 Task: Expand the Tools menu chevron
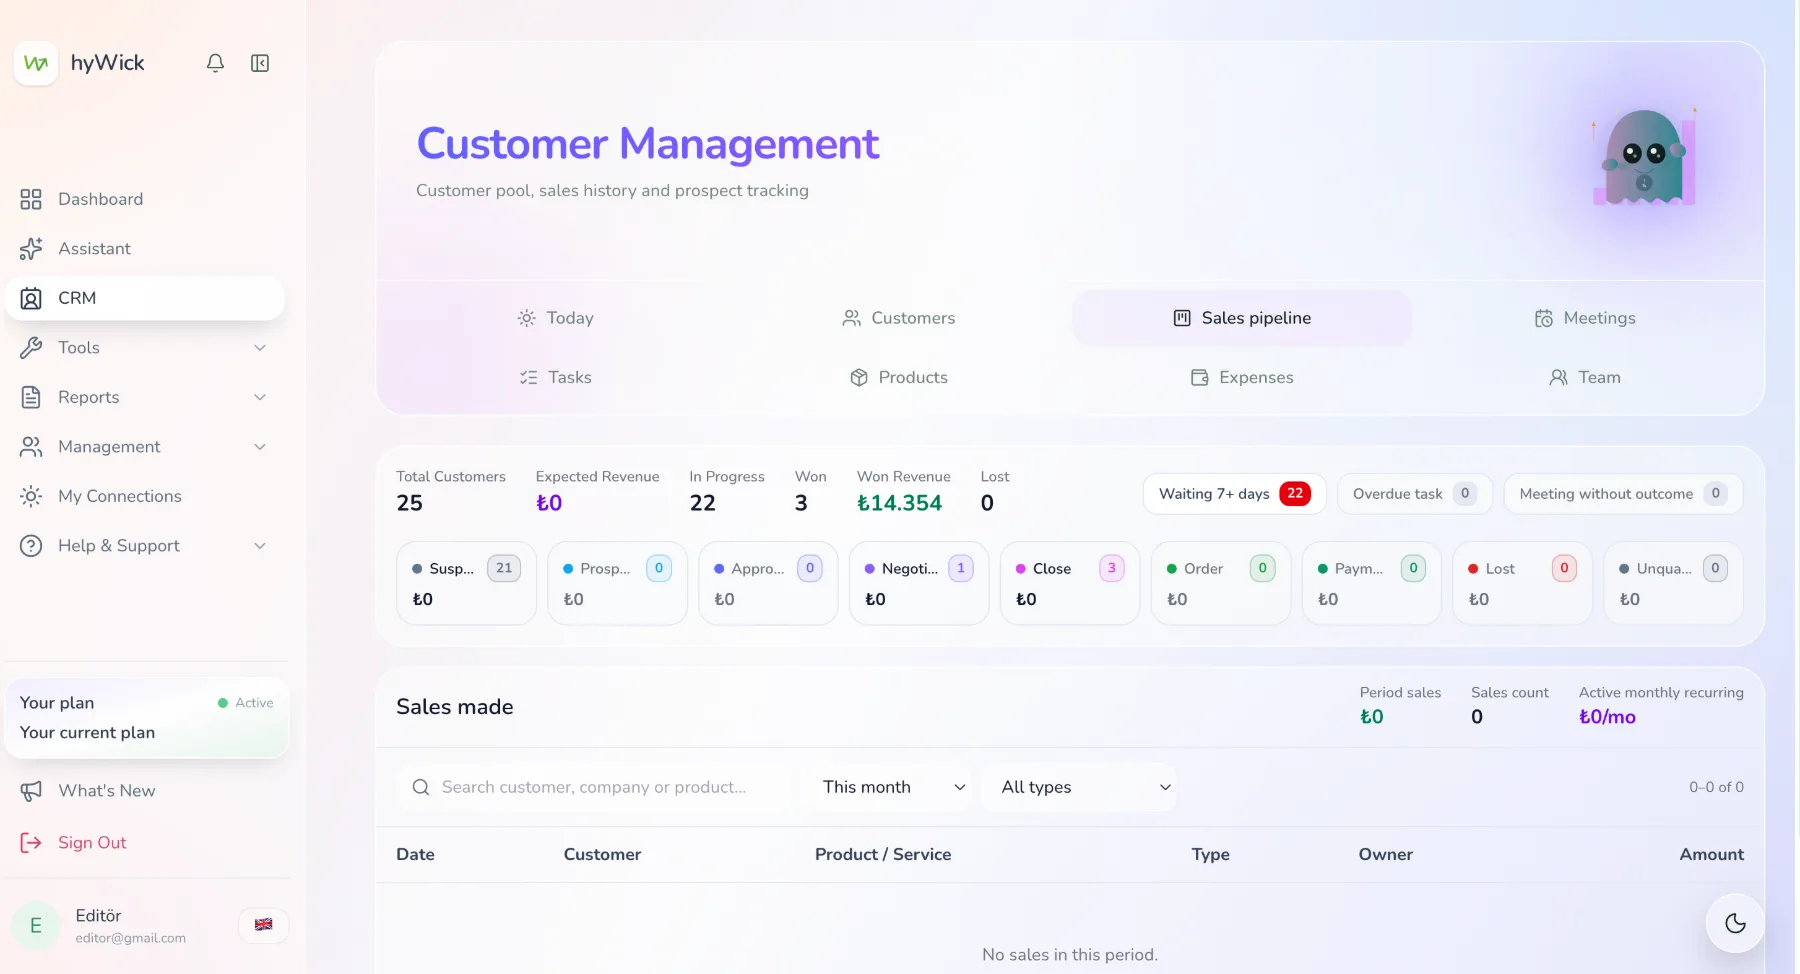(x=260, y=348)
